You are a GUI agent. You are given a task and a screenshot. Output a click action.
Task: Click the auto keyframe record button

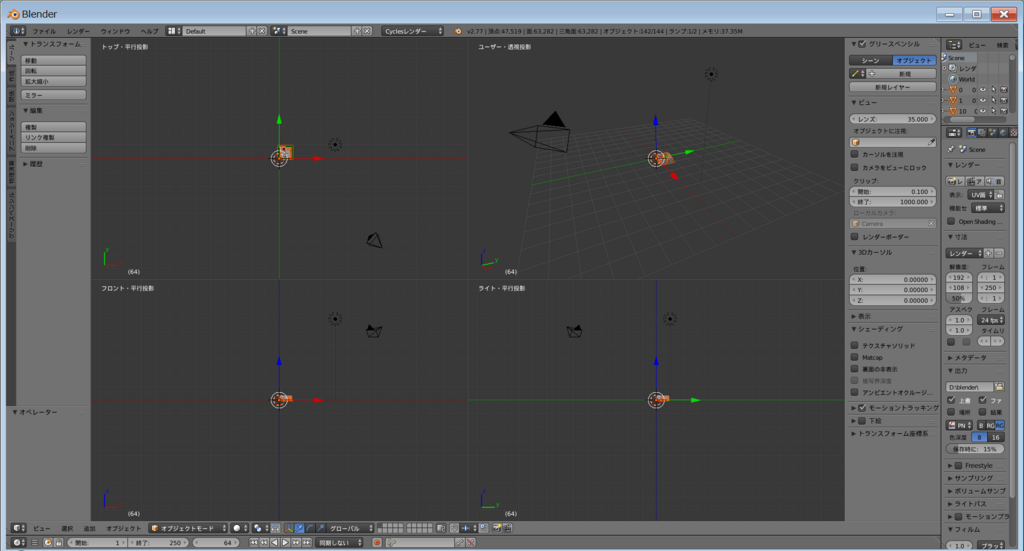click(x=377, y=543)
